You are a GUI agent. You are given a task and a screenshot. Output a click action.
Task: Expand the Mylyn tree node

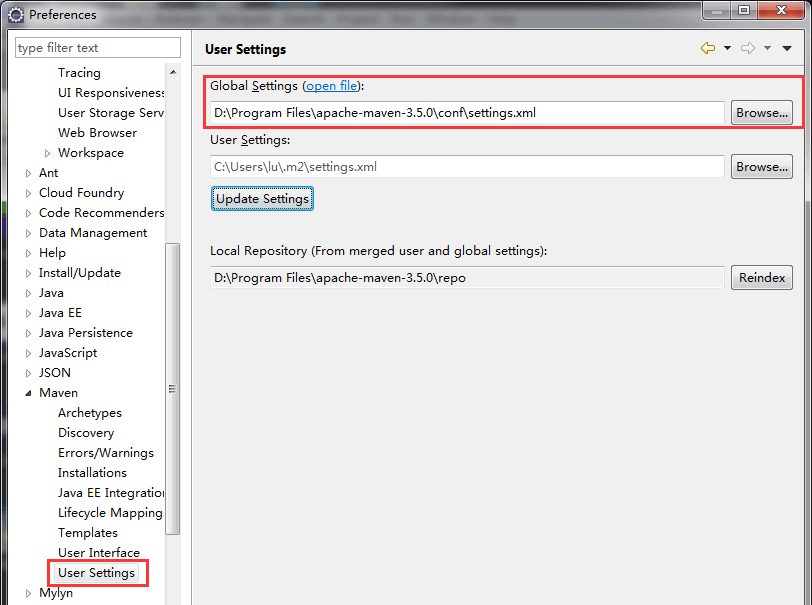point(28,593)
